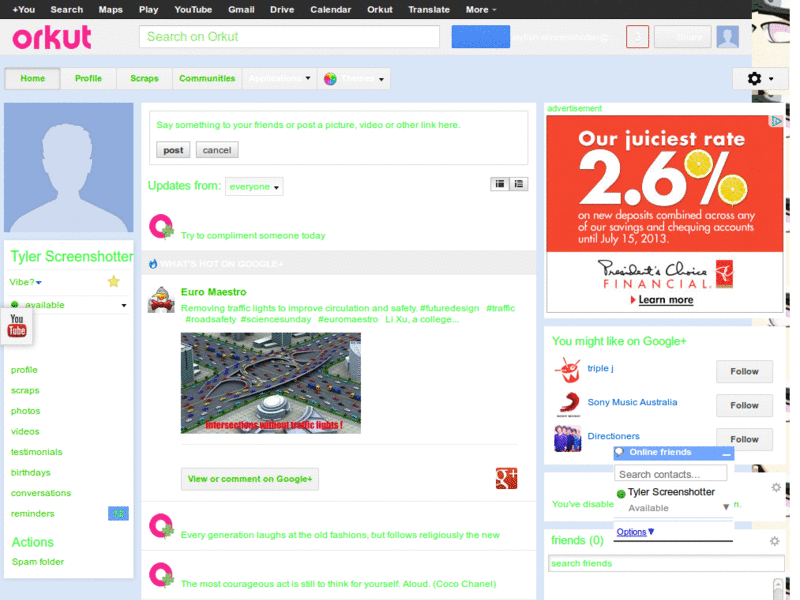800x600 pixels.
Task: Click the Google+ icon under Euro Maestro post
Action: coord(506,479)
